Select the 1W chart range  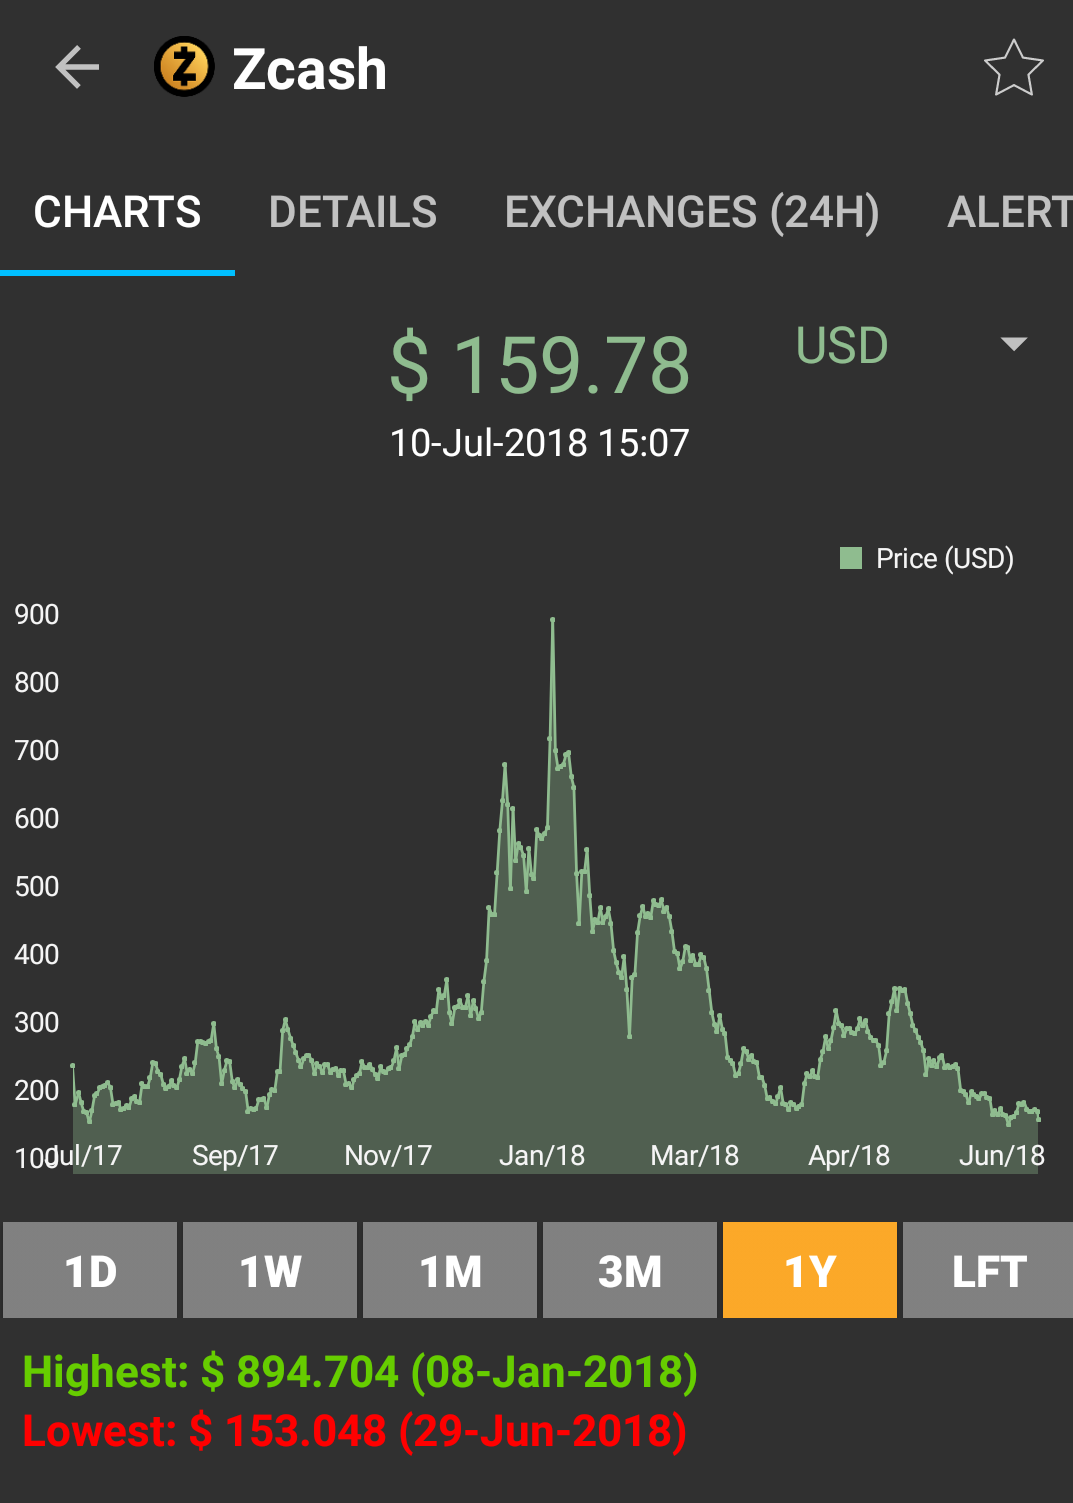[270, 1270]
